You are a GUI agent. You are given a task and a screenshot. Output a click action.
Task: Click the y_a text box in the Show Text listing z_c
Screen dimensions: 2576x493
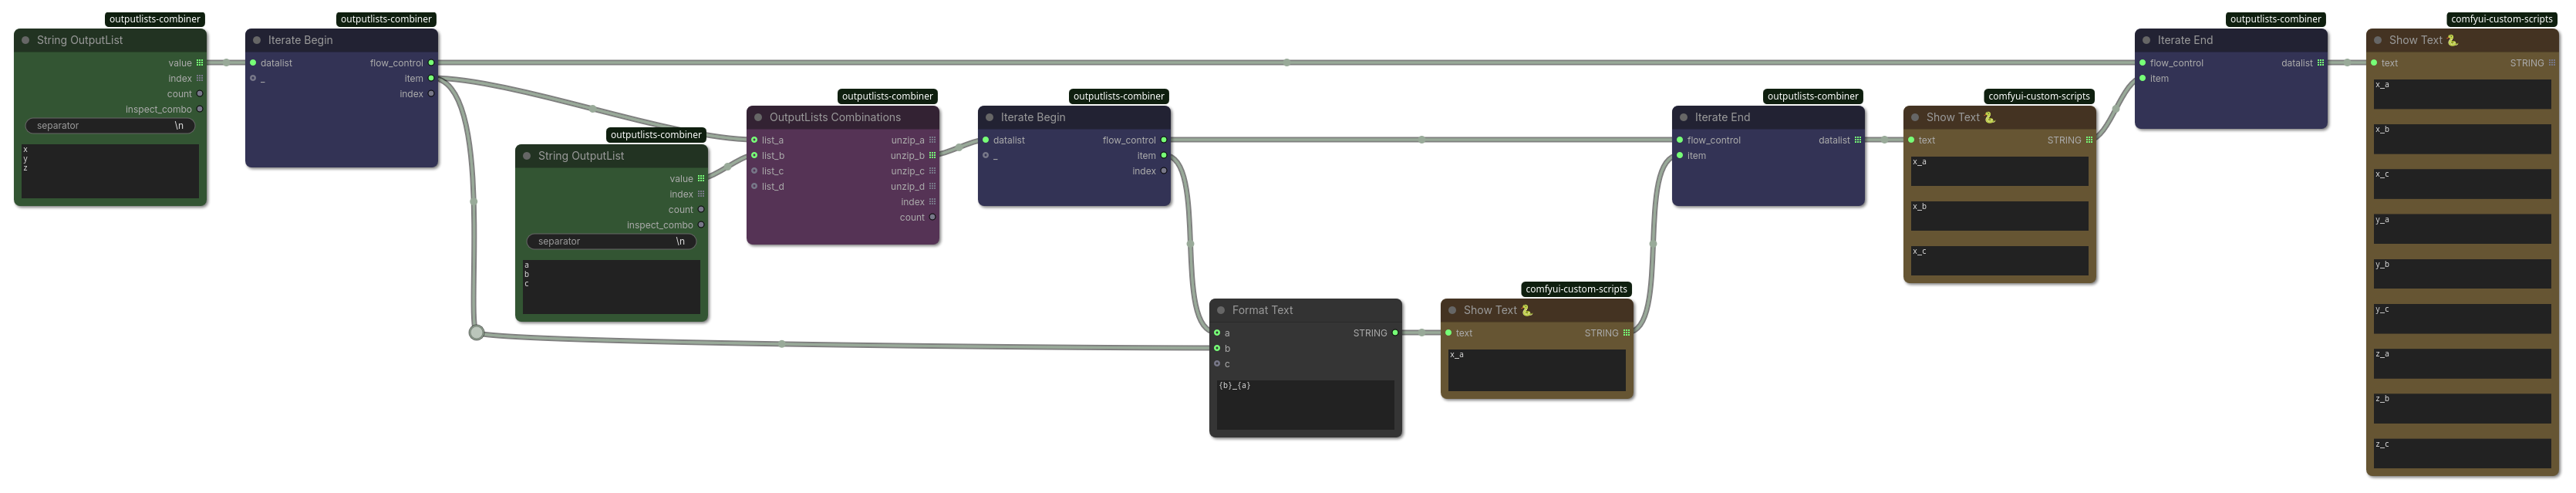(2462, 228)
